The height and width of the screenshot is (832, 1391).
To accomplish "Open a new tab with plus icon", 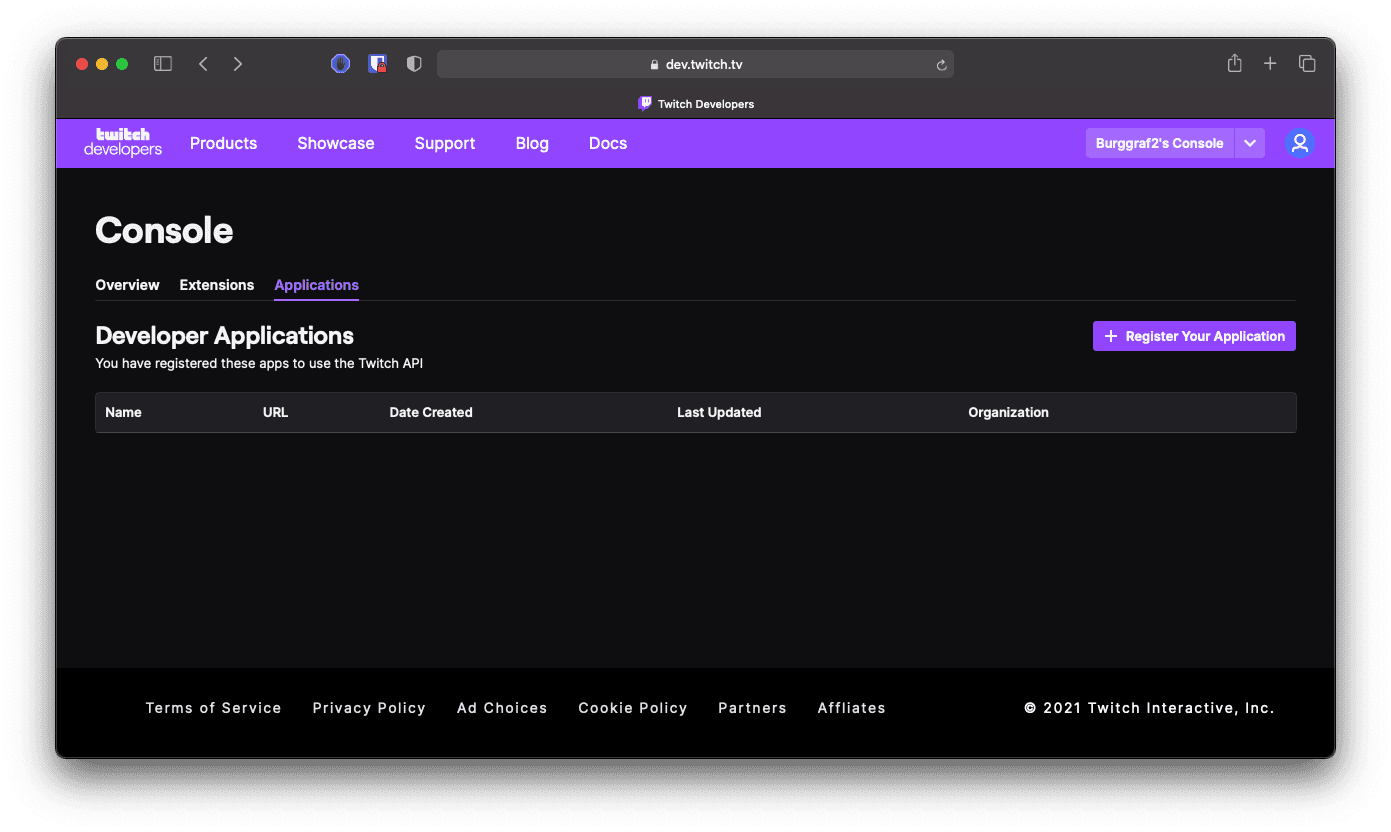I will [1270, 64].
